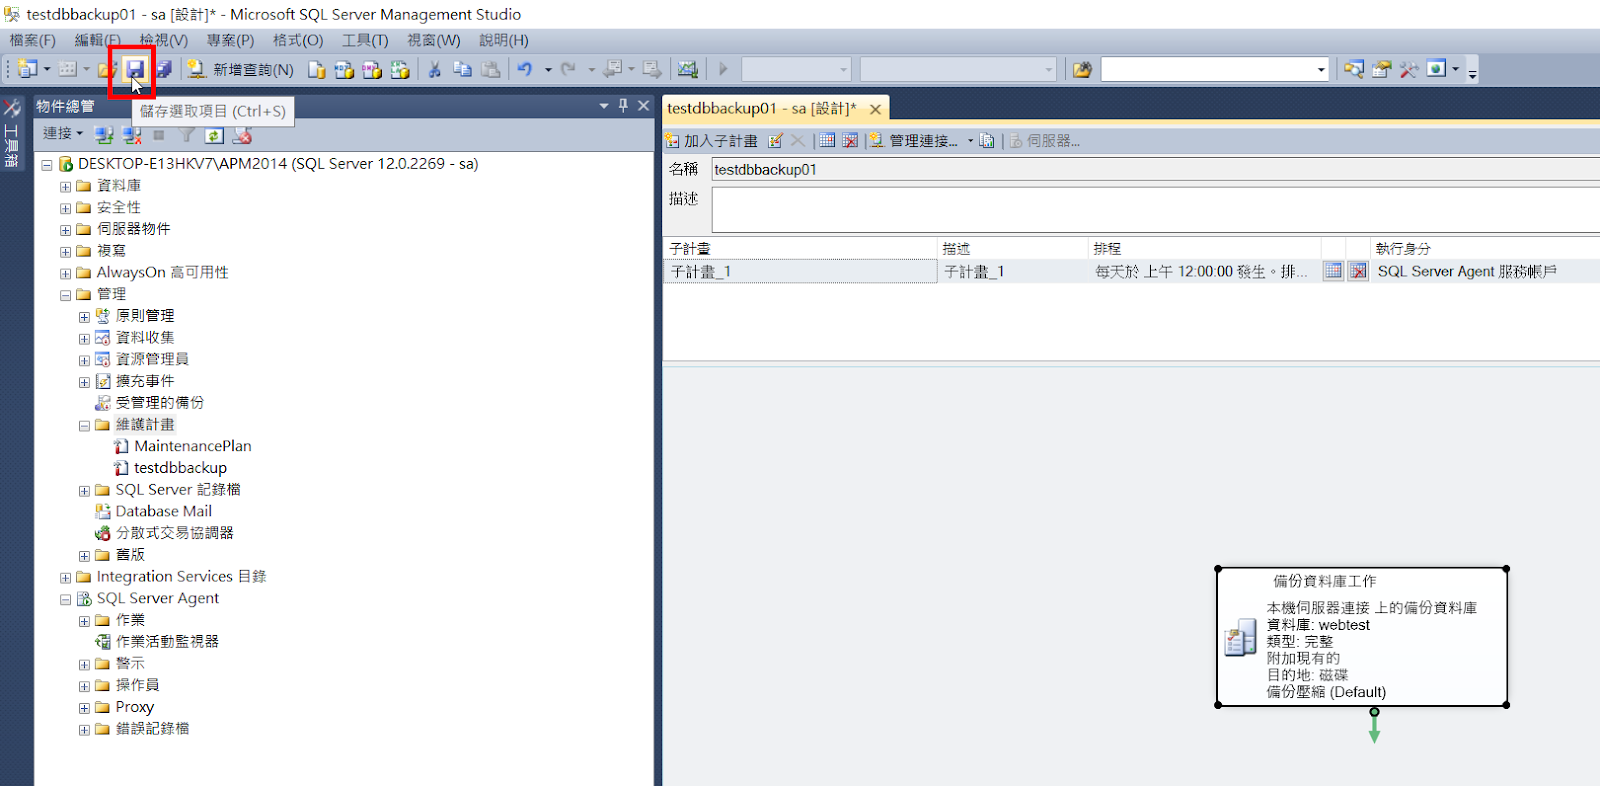1600x786 pixels.
Task: Collapse the 管理 node
Action: (65, 295)
